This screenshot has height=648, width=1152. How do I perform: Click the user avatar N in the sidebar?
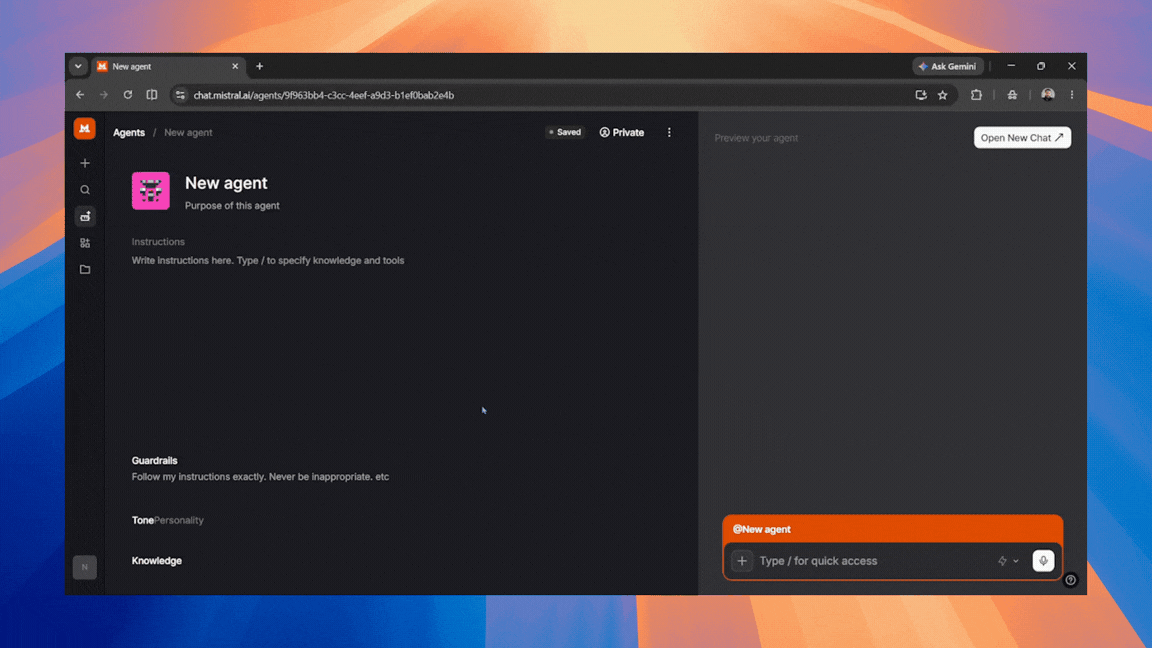click(x=84, y=567)
